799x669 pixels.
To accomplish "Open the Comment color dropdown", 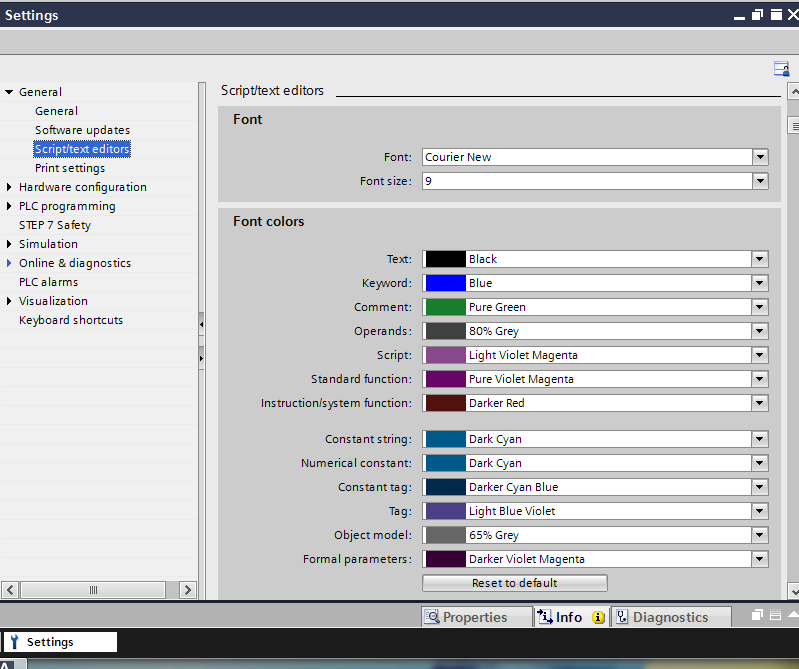I will 759,307.
